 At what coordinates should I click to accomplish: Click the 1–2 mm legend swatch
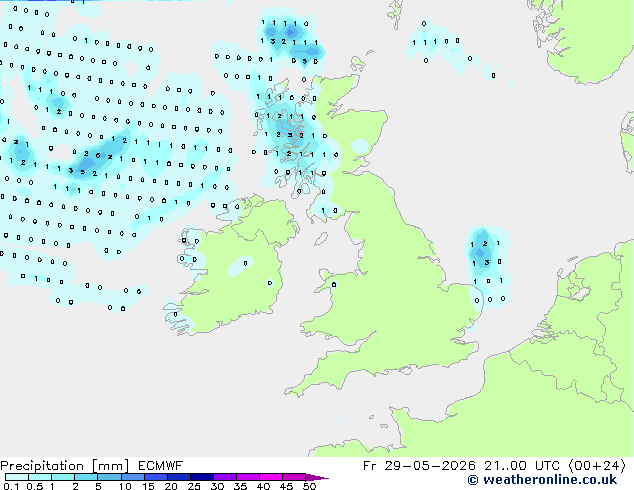pos(63,477)
